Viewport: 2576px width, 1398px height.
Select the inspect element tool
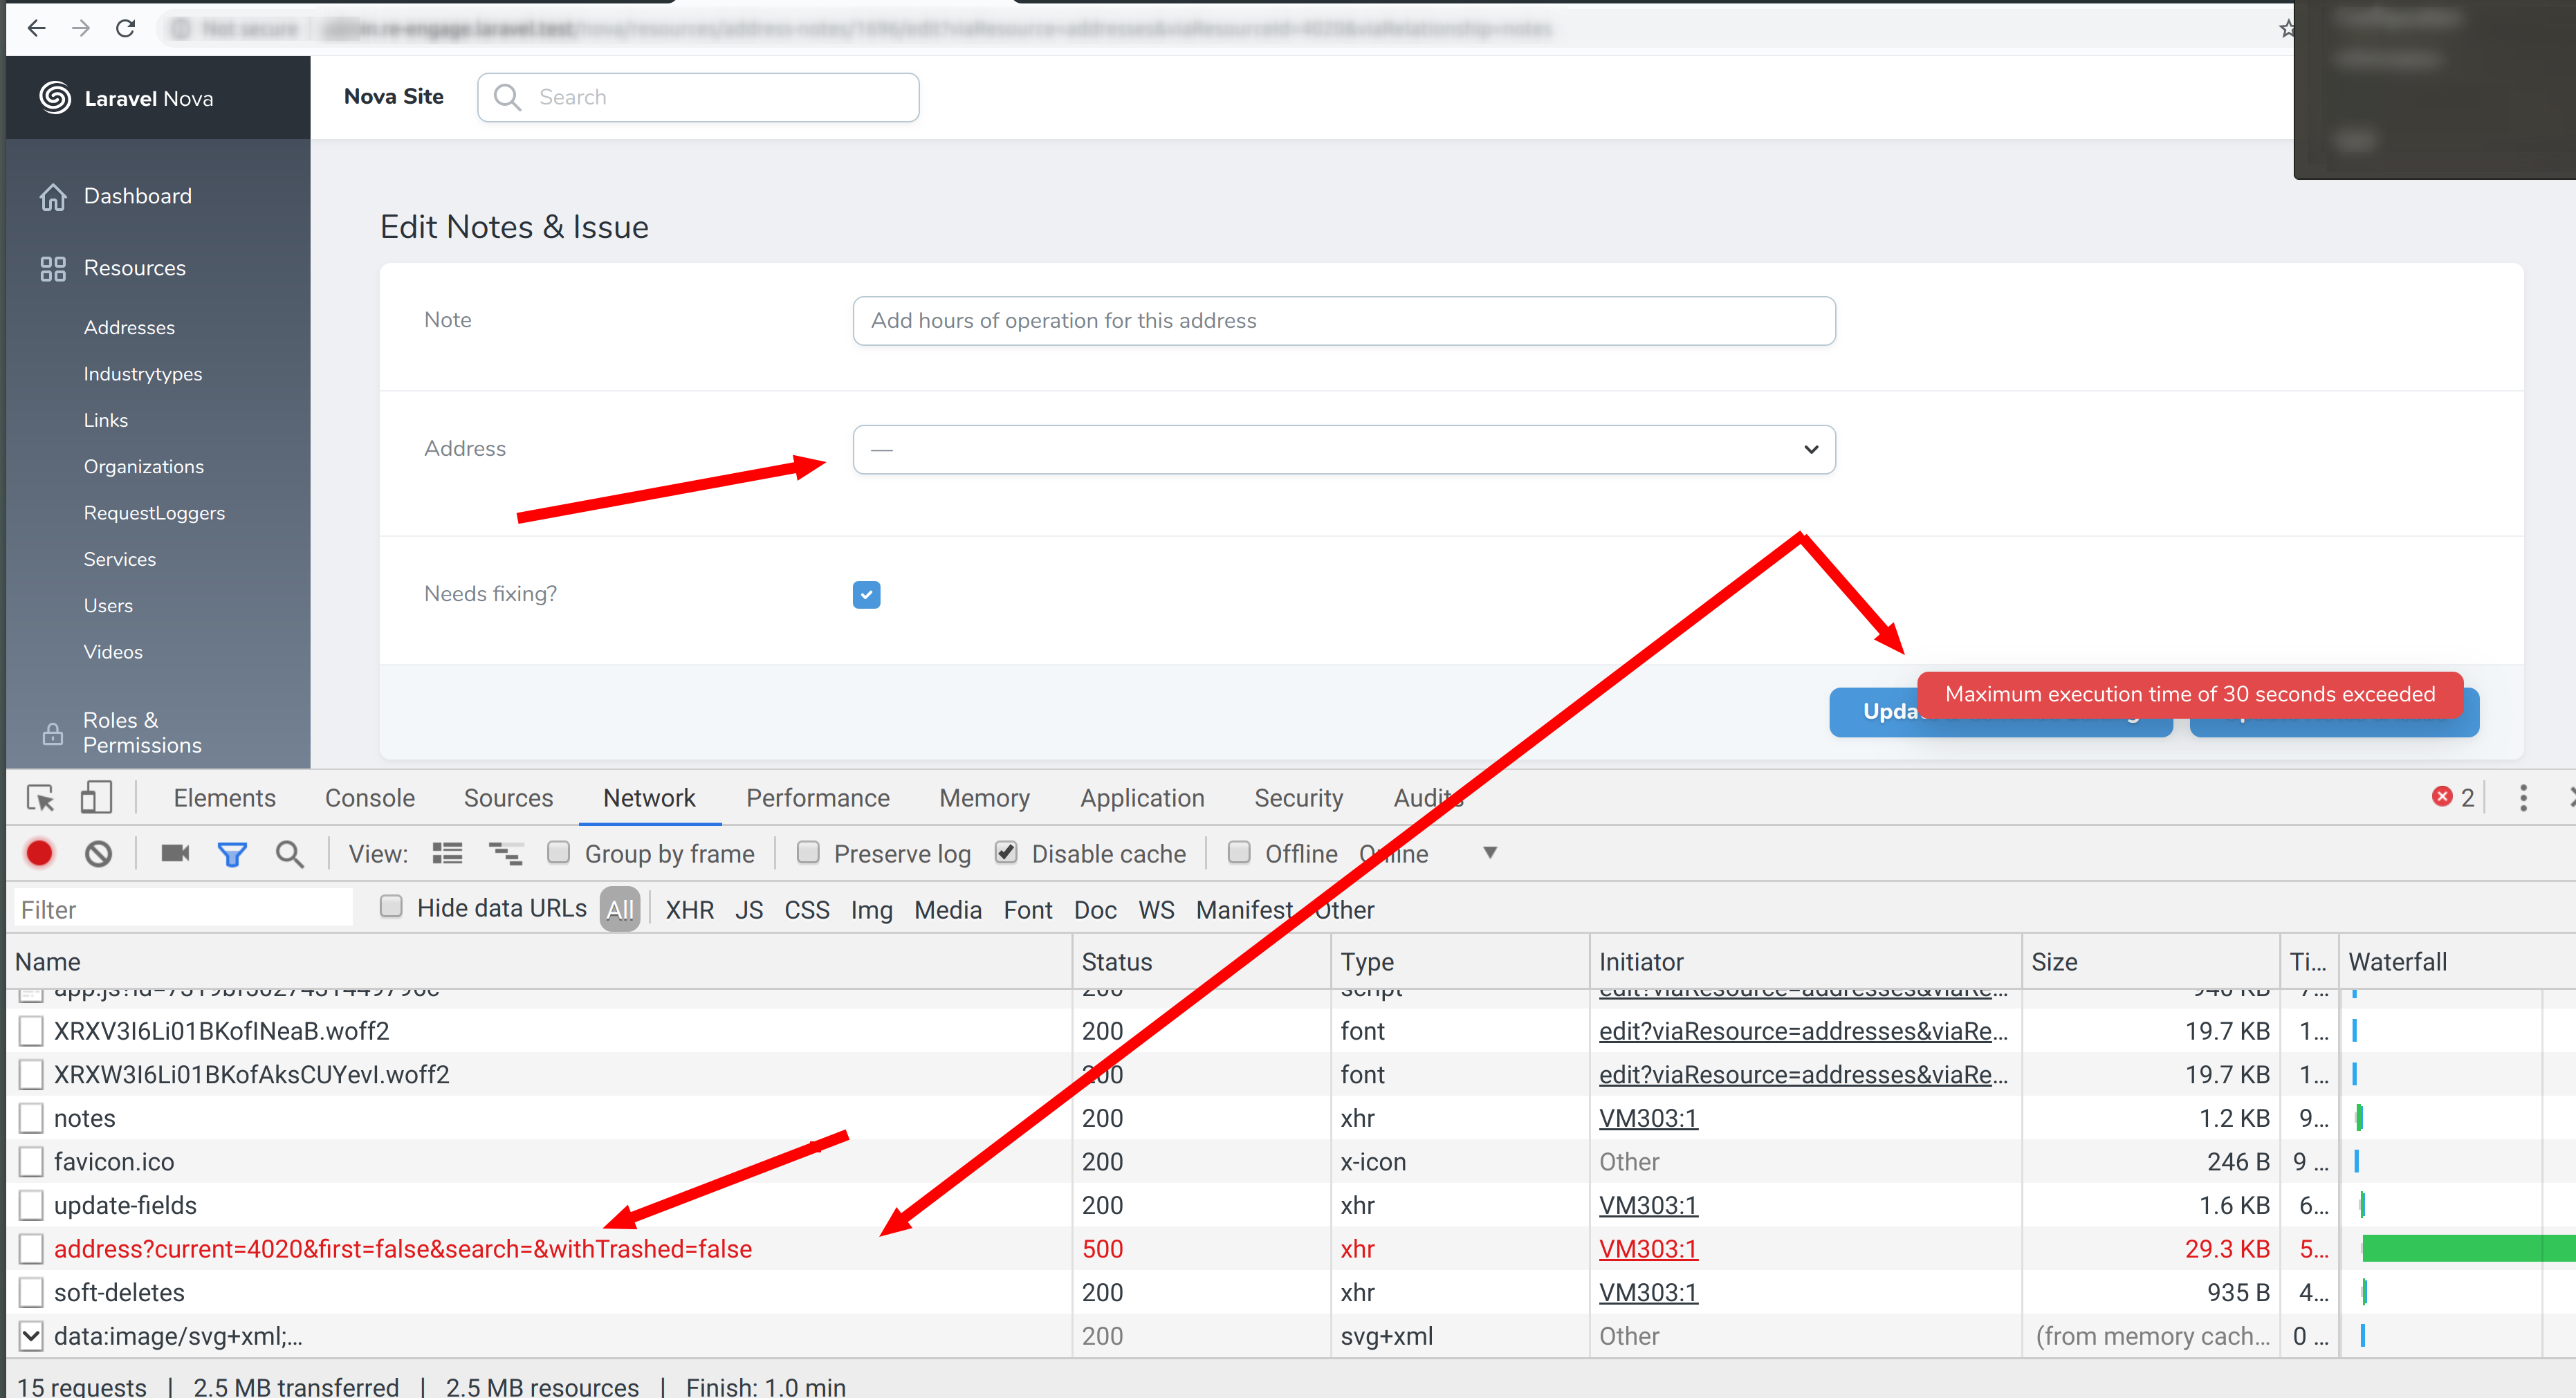[x=39, y=797]
